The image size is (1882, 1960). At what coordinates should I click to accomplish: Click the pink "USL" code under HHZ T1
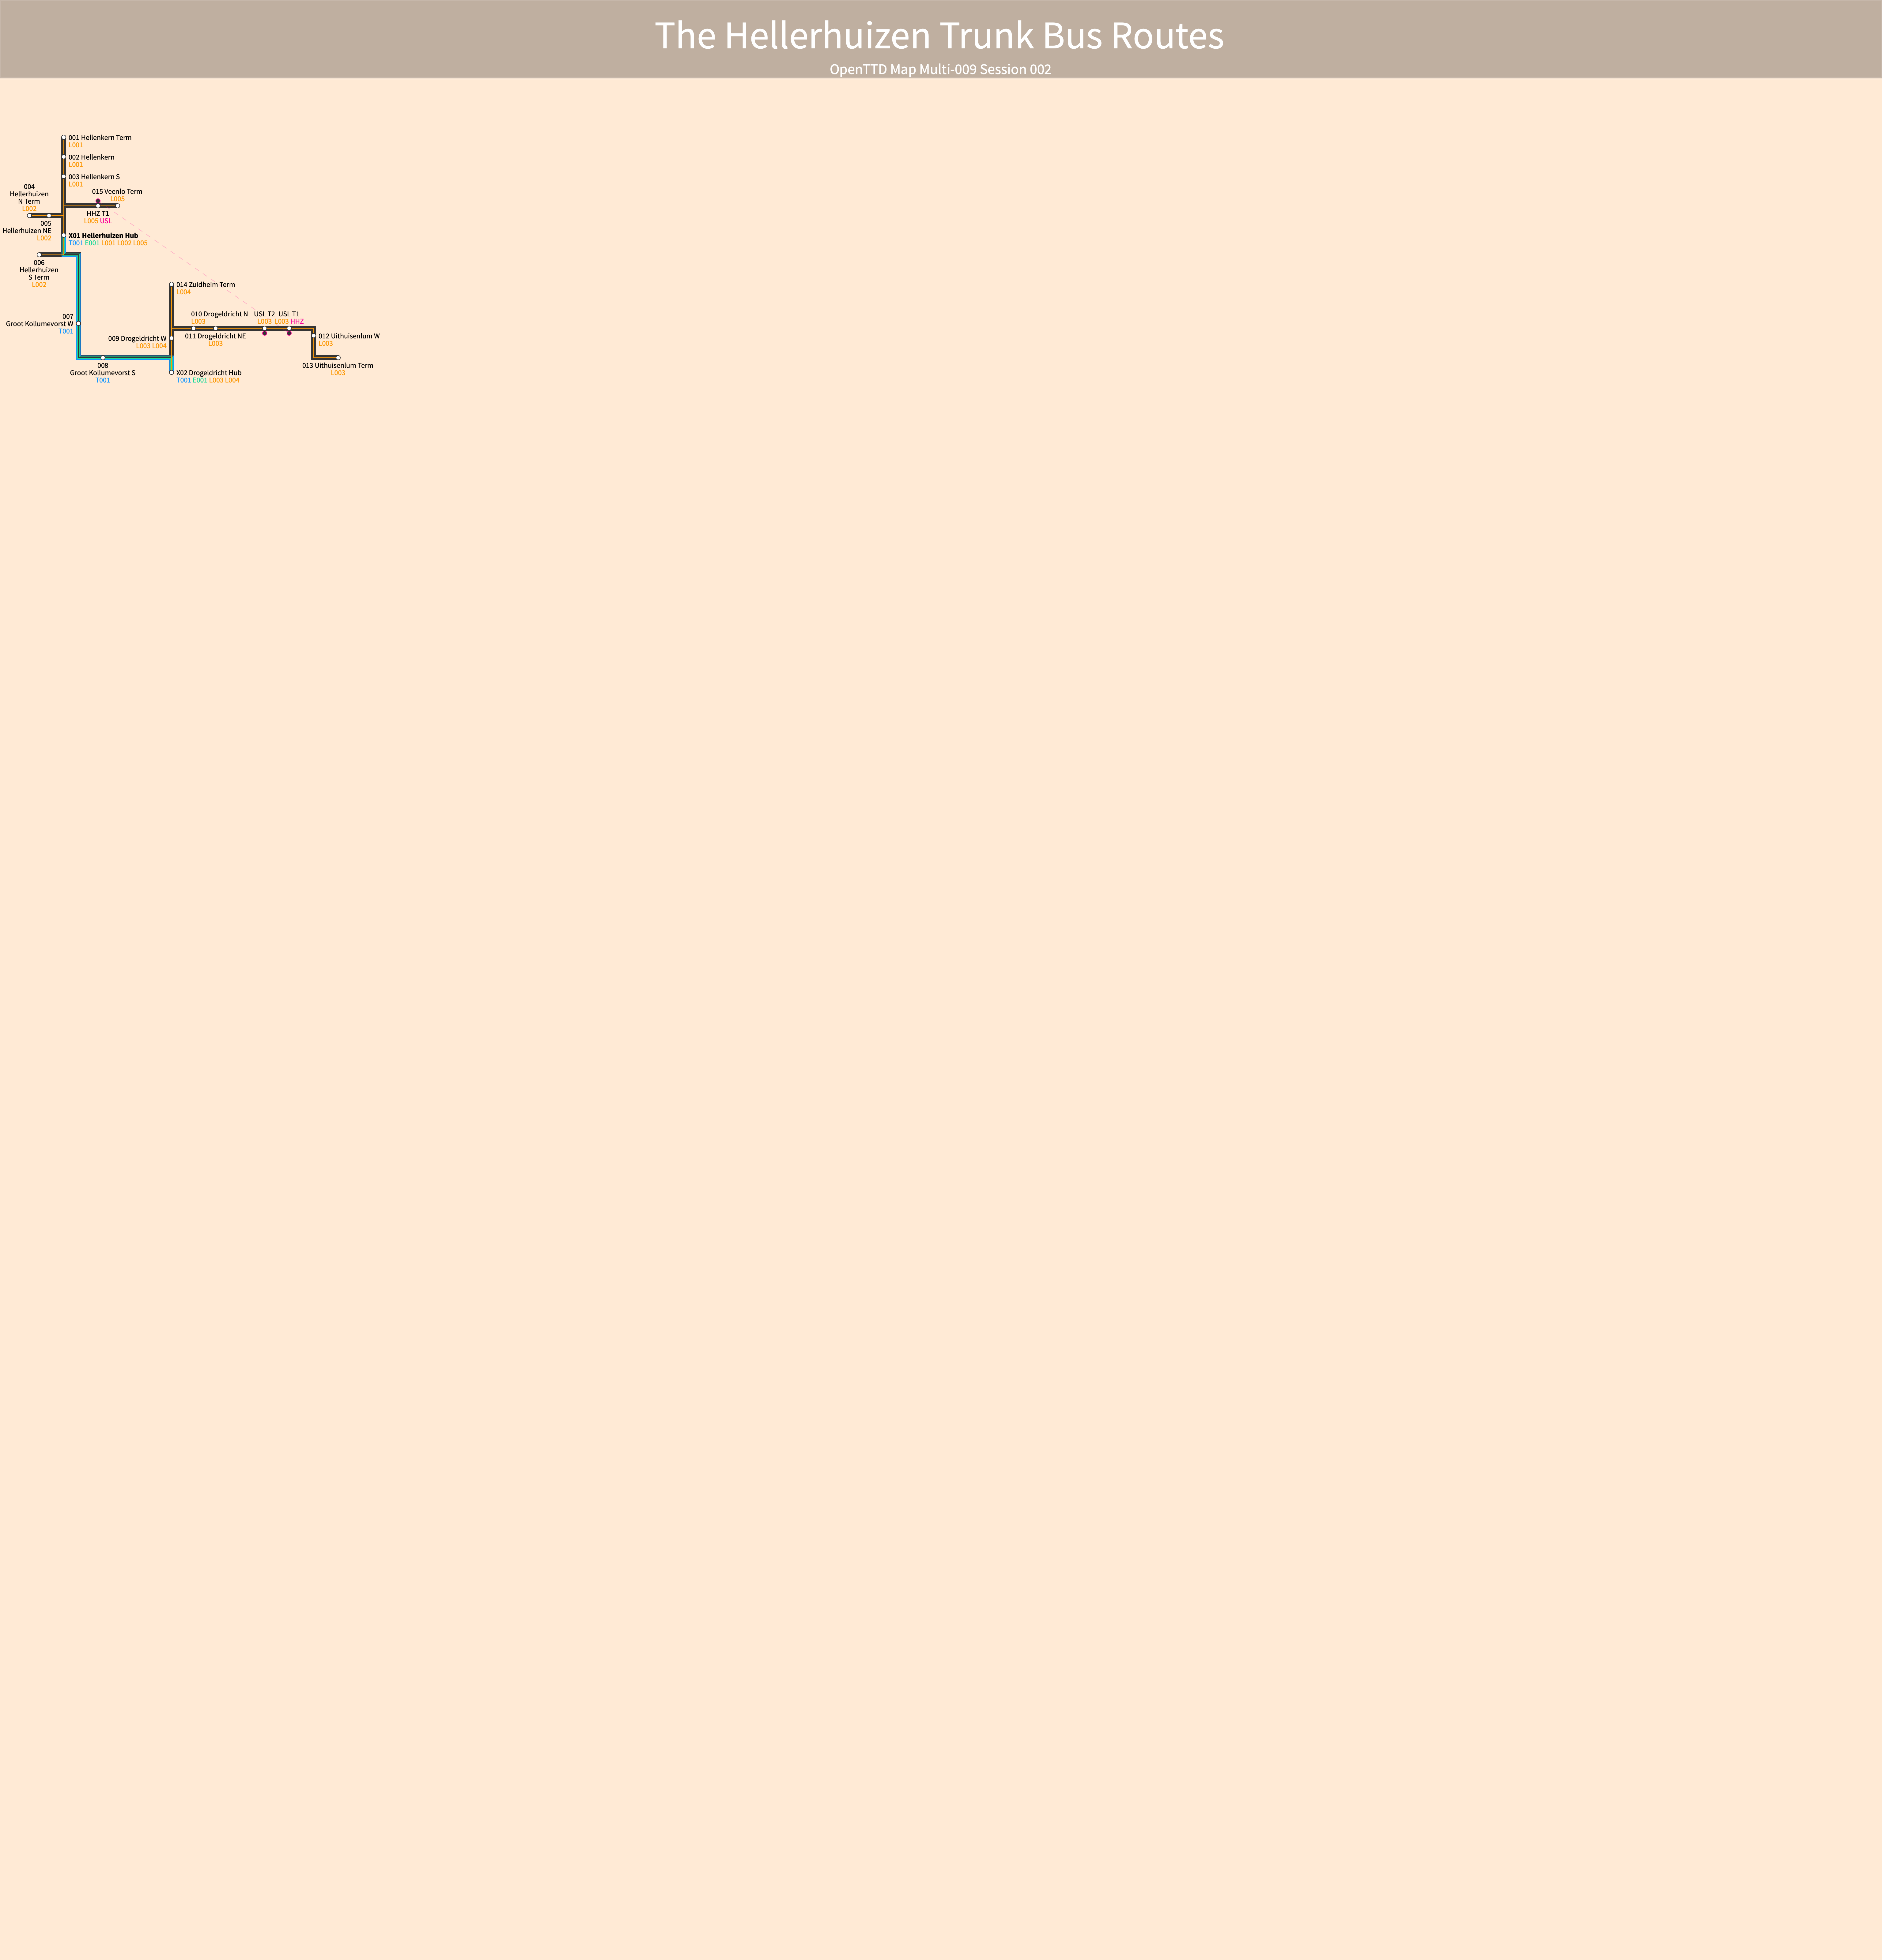[106, 221]
